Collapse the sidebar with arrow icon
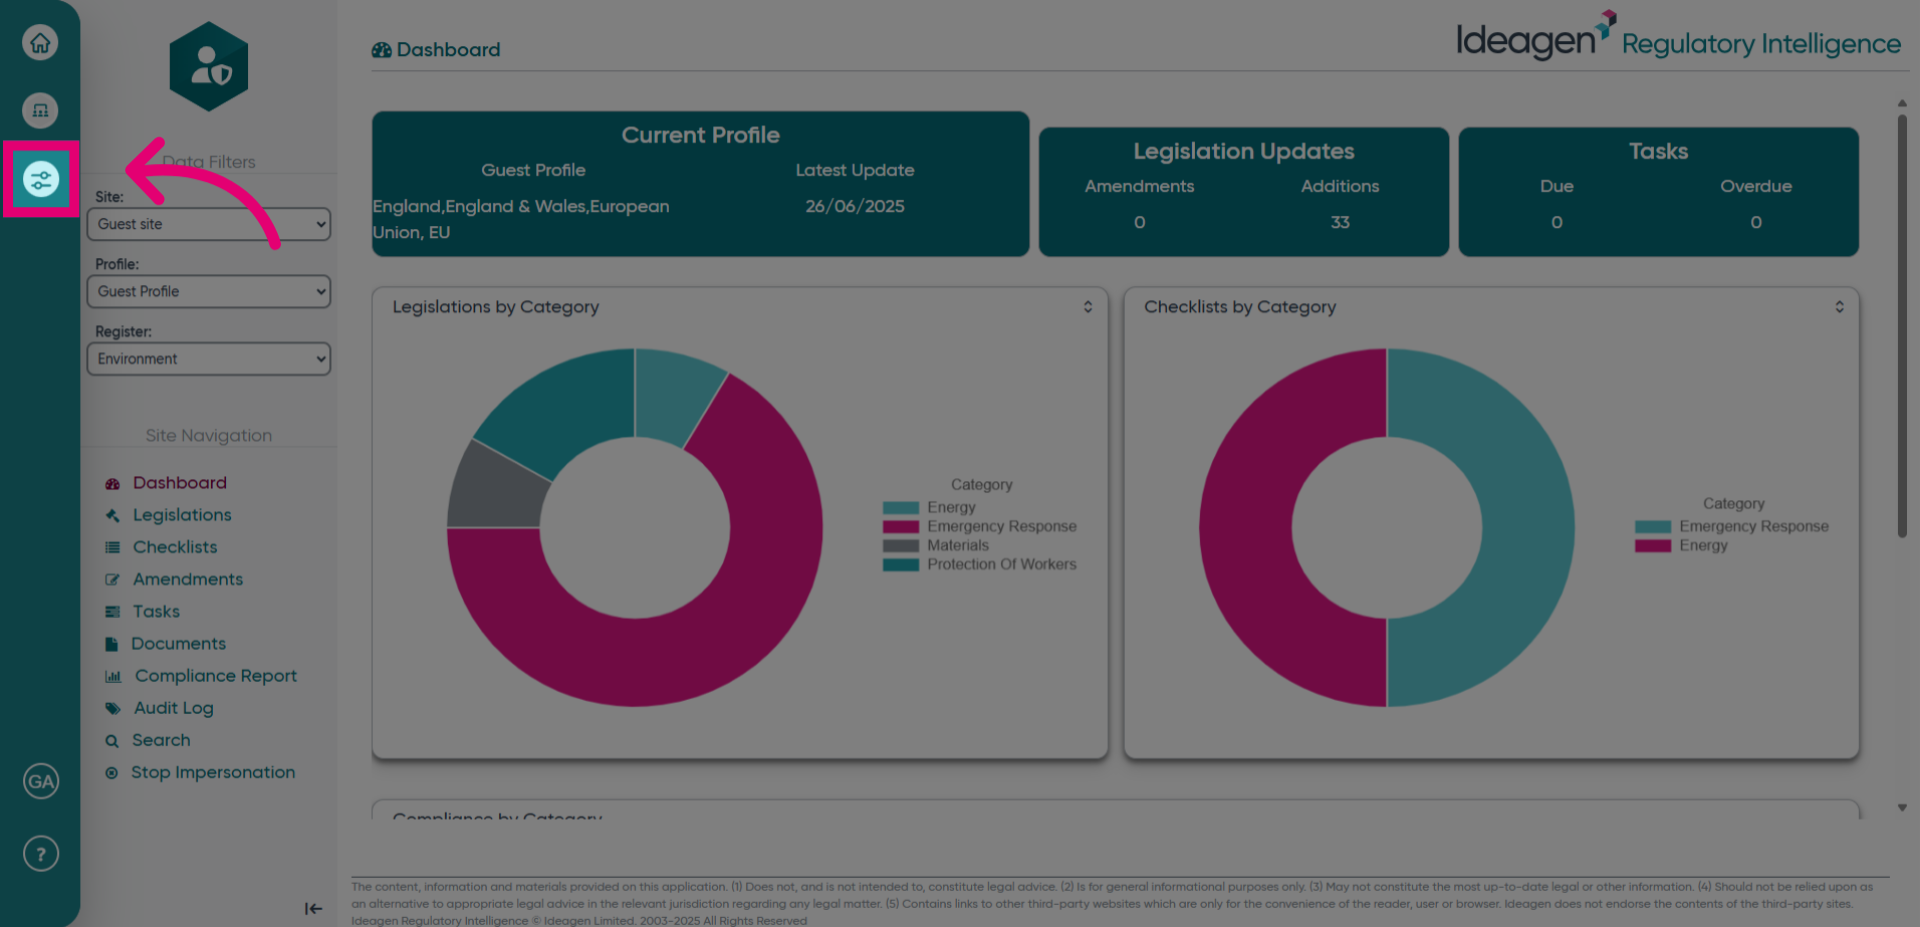Image resolution: width=1920 pixels, height=927 pixels. [313, 908]
